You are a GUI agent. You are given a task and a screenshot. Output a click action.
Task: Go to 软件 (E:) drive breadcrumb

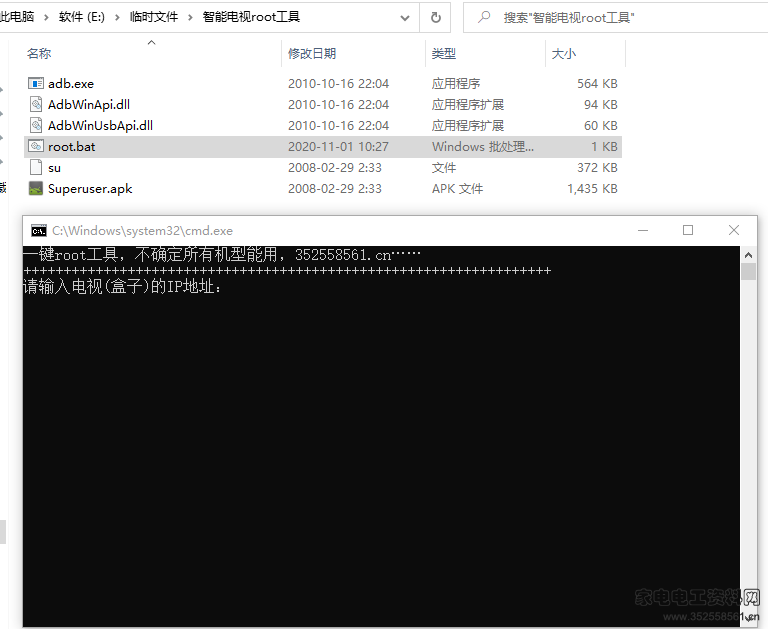(84, 17)
